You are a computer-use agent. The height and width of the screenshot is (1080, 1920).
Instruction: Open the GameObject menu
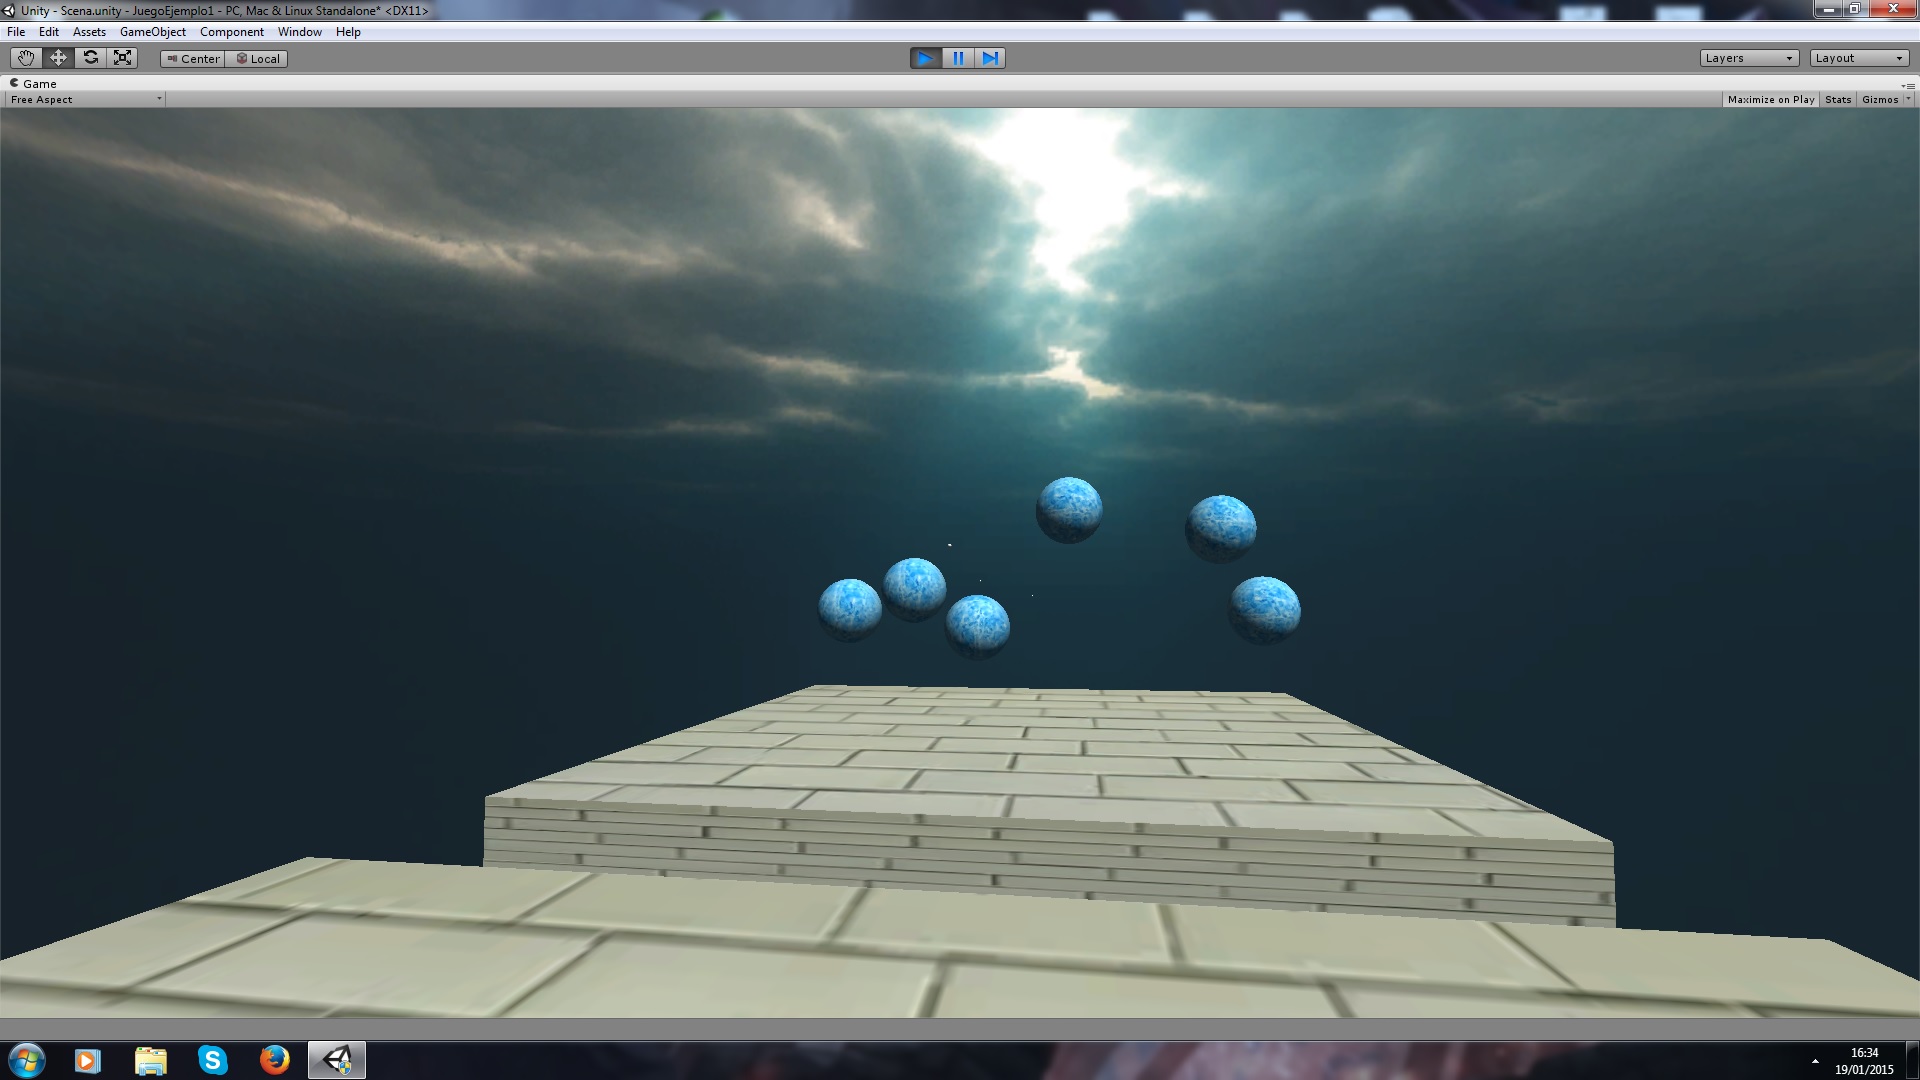[x=152, y=32]
